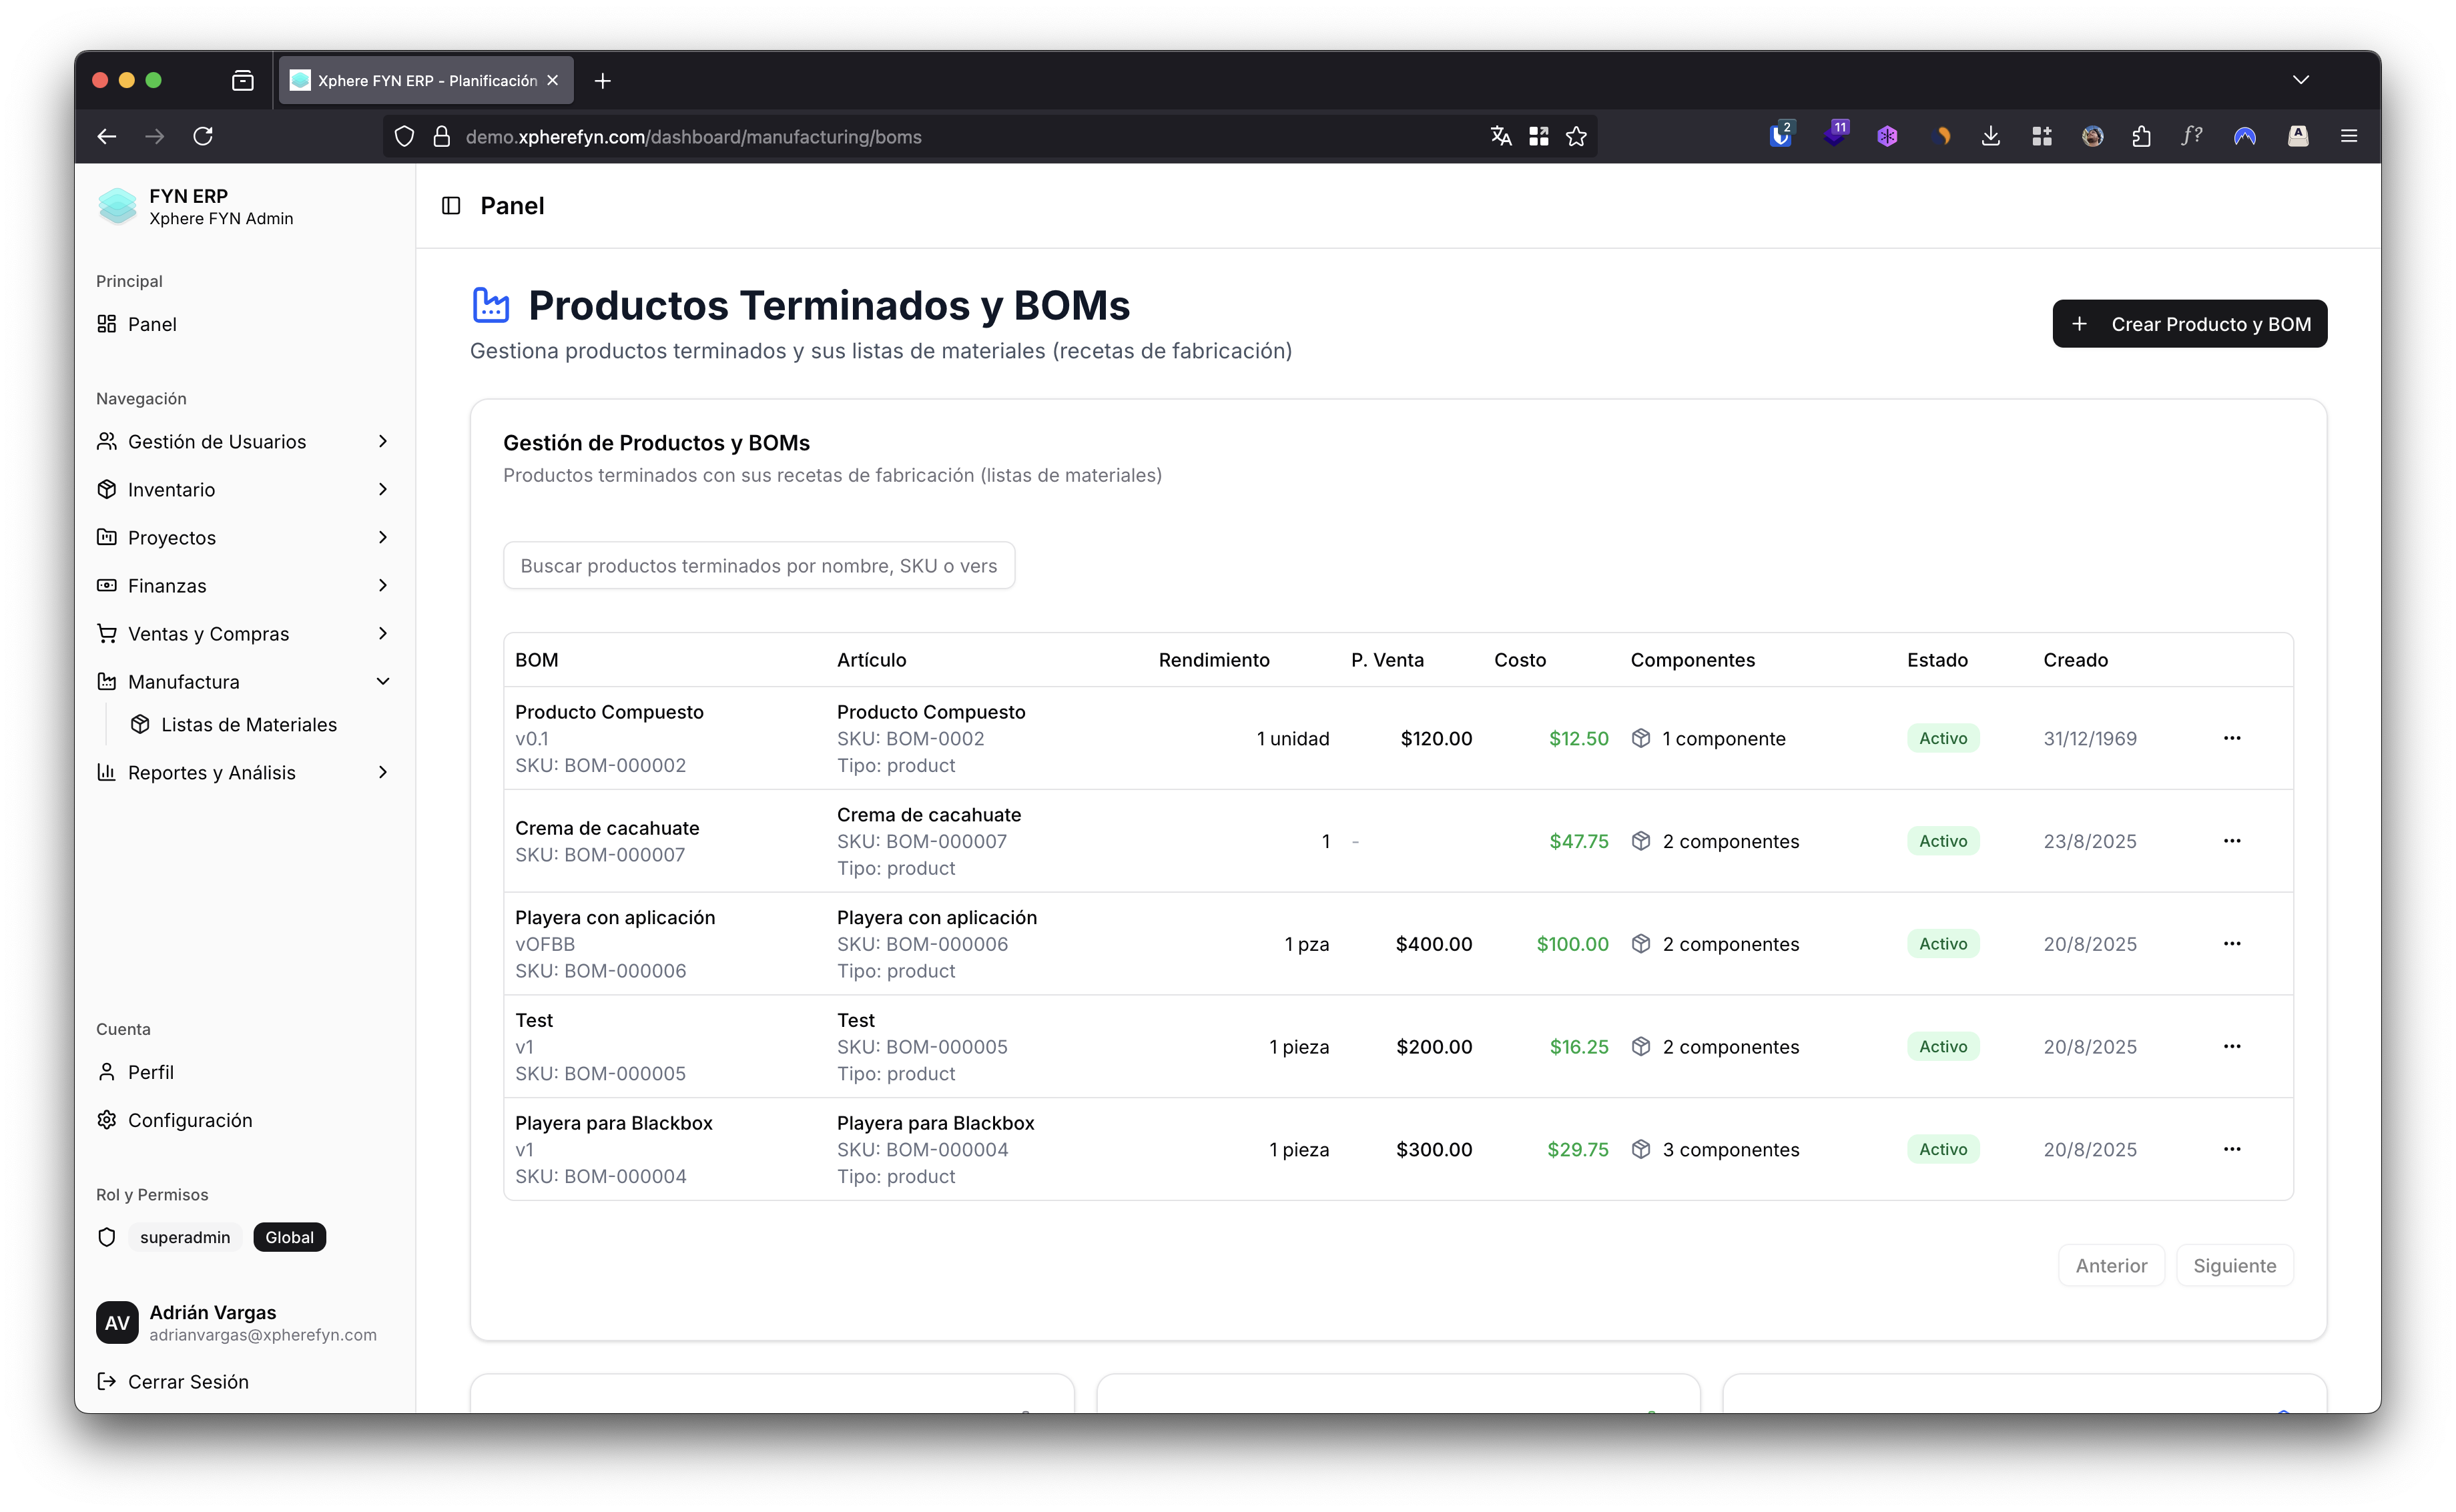Expand Gestión de Usuarios menu

(x=244, y=441)
